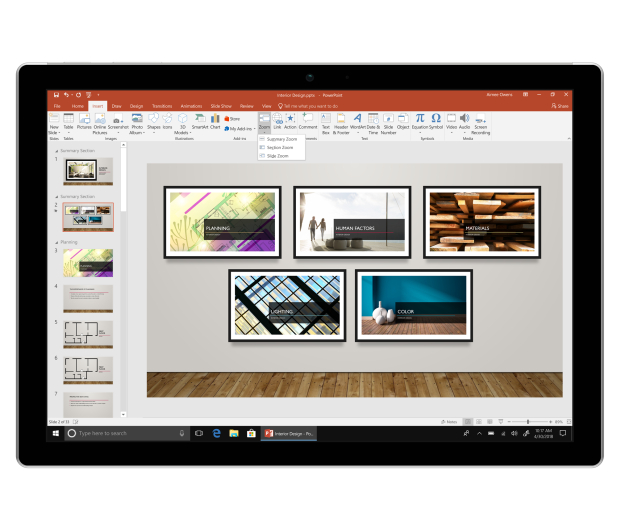
Task: Insert a Table
Action: [x=68, y=122]
